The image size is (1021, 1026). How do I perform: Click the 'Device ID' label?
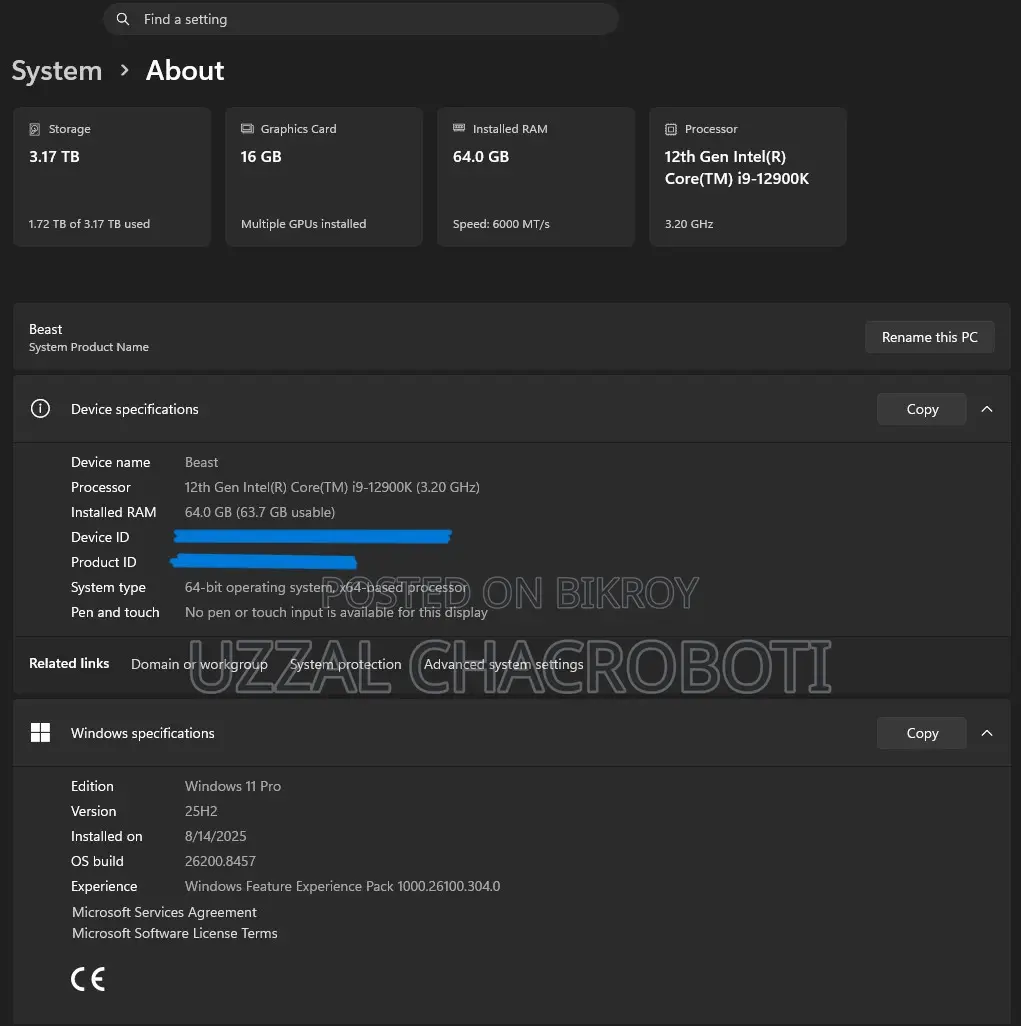[100, 537]
